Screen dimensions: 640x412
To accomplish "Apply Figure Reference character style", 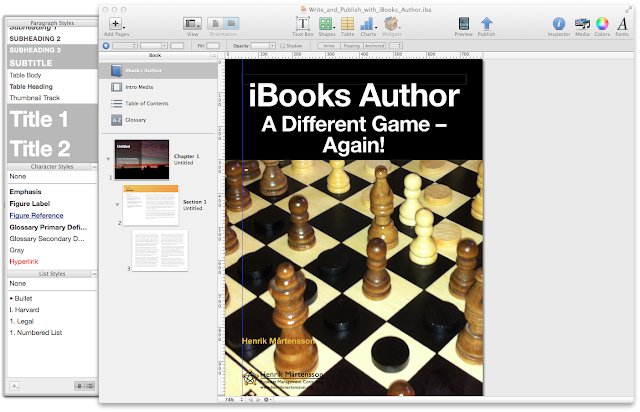I will [x=52, y=215].
